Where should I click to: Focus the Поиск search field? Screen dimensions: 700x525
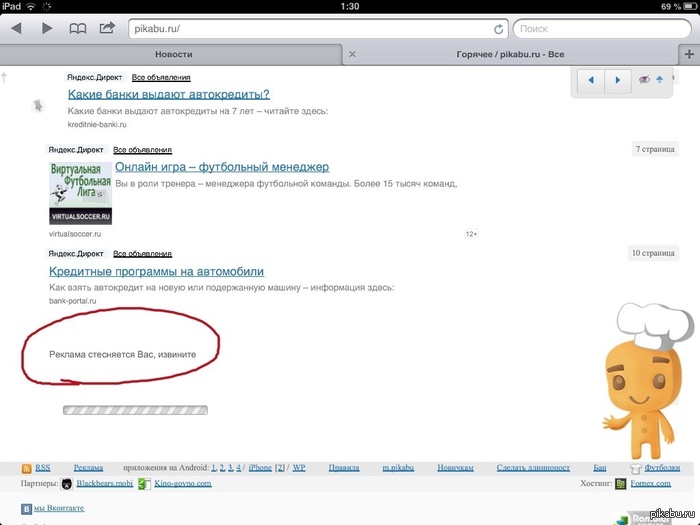(x=602, y=29)
